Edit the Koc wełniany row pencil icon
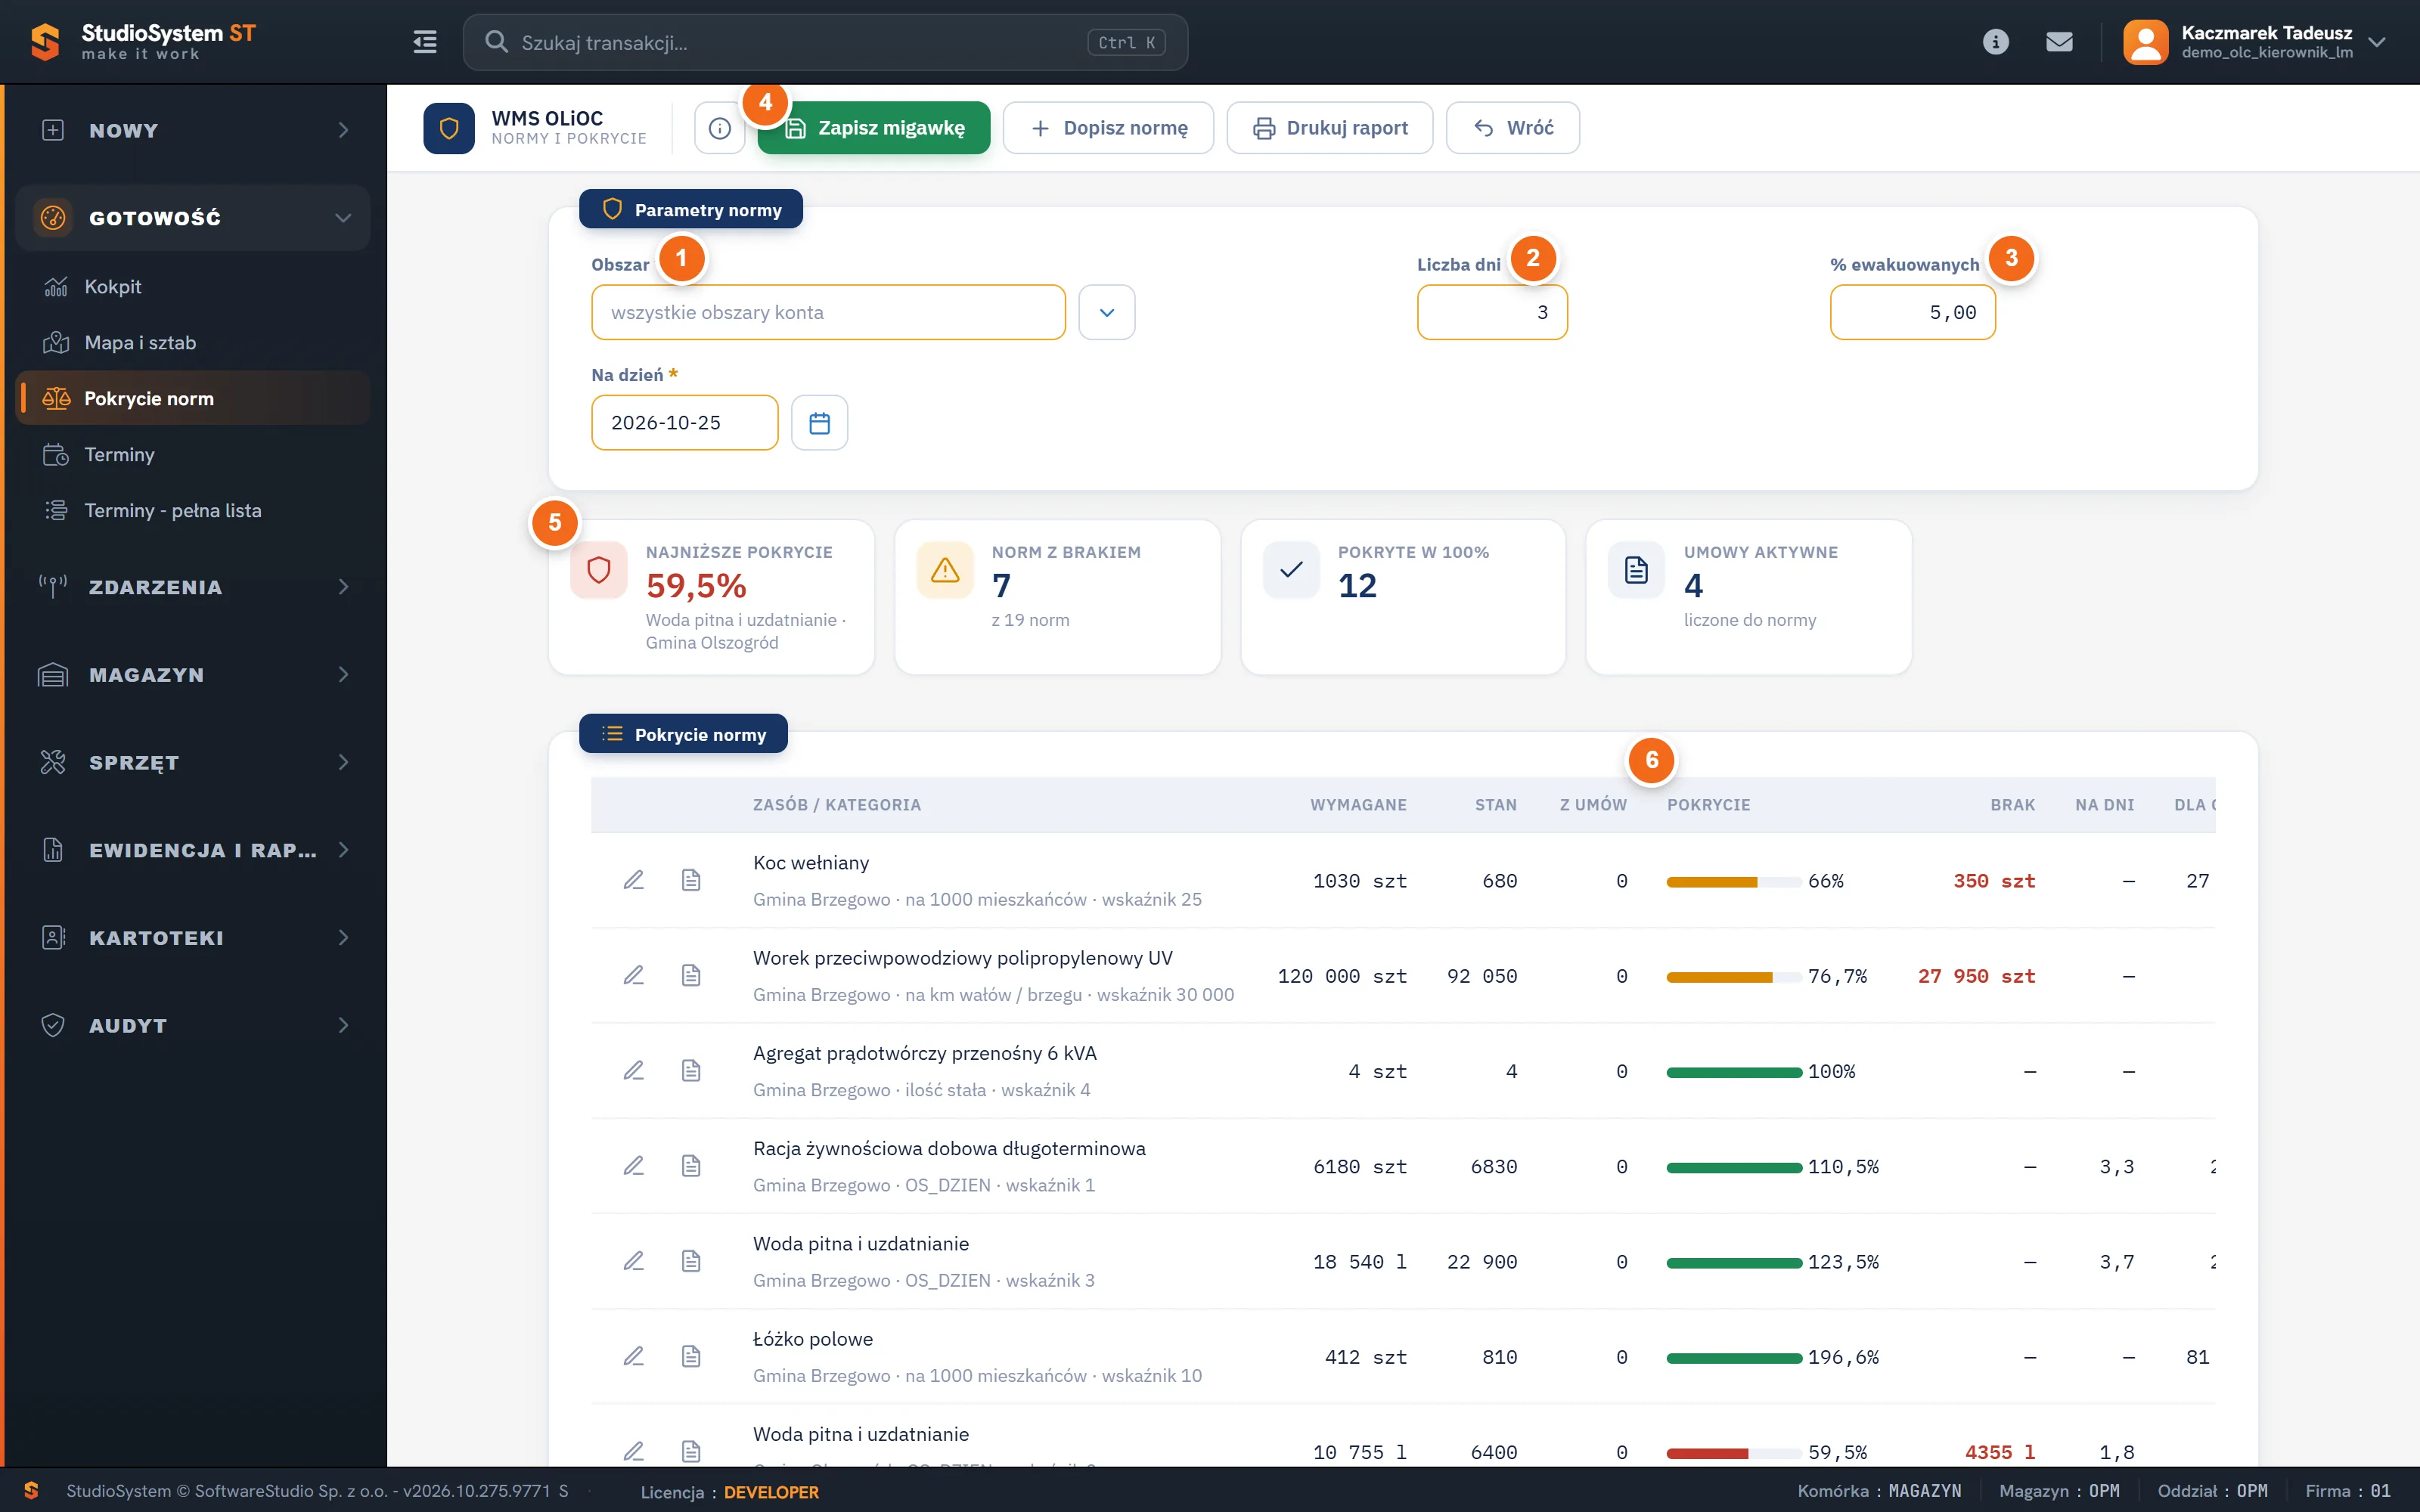Image resolution: width=2420 pixels, height=1512 pixels. [x=634, y=880]
